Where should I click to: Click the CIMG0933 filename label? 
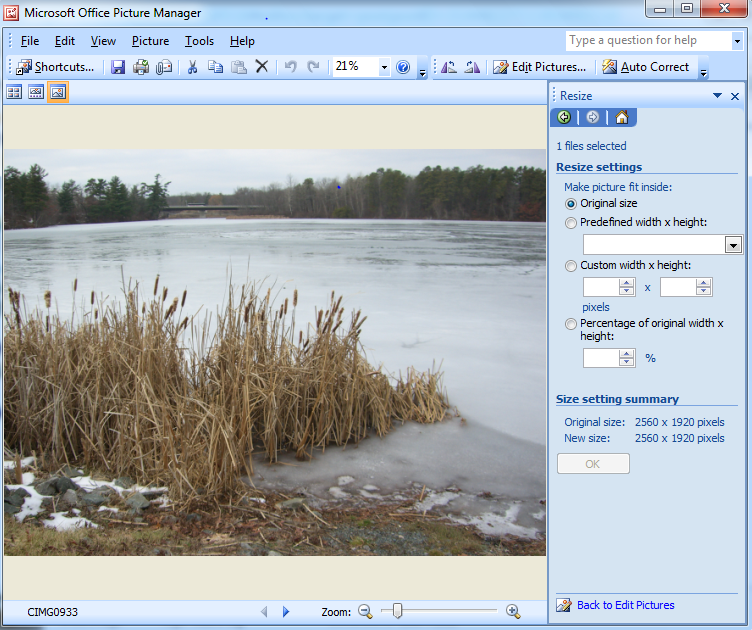click(52, 612)
